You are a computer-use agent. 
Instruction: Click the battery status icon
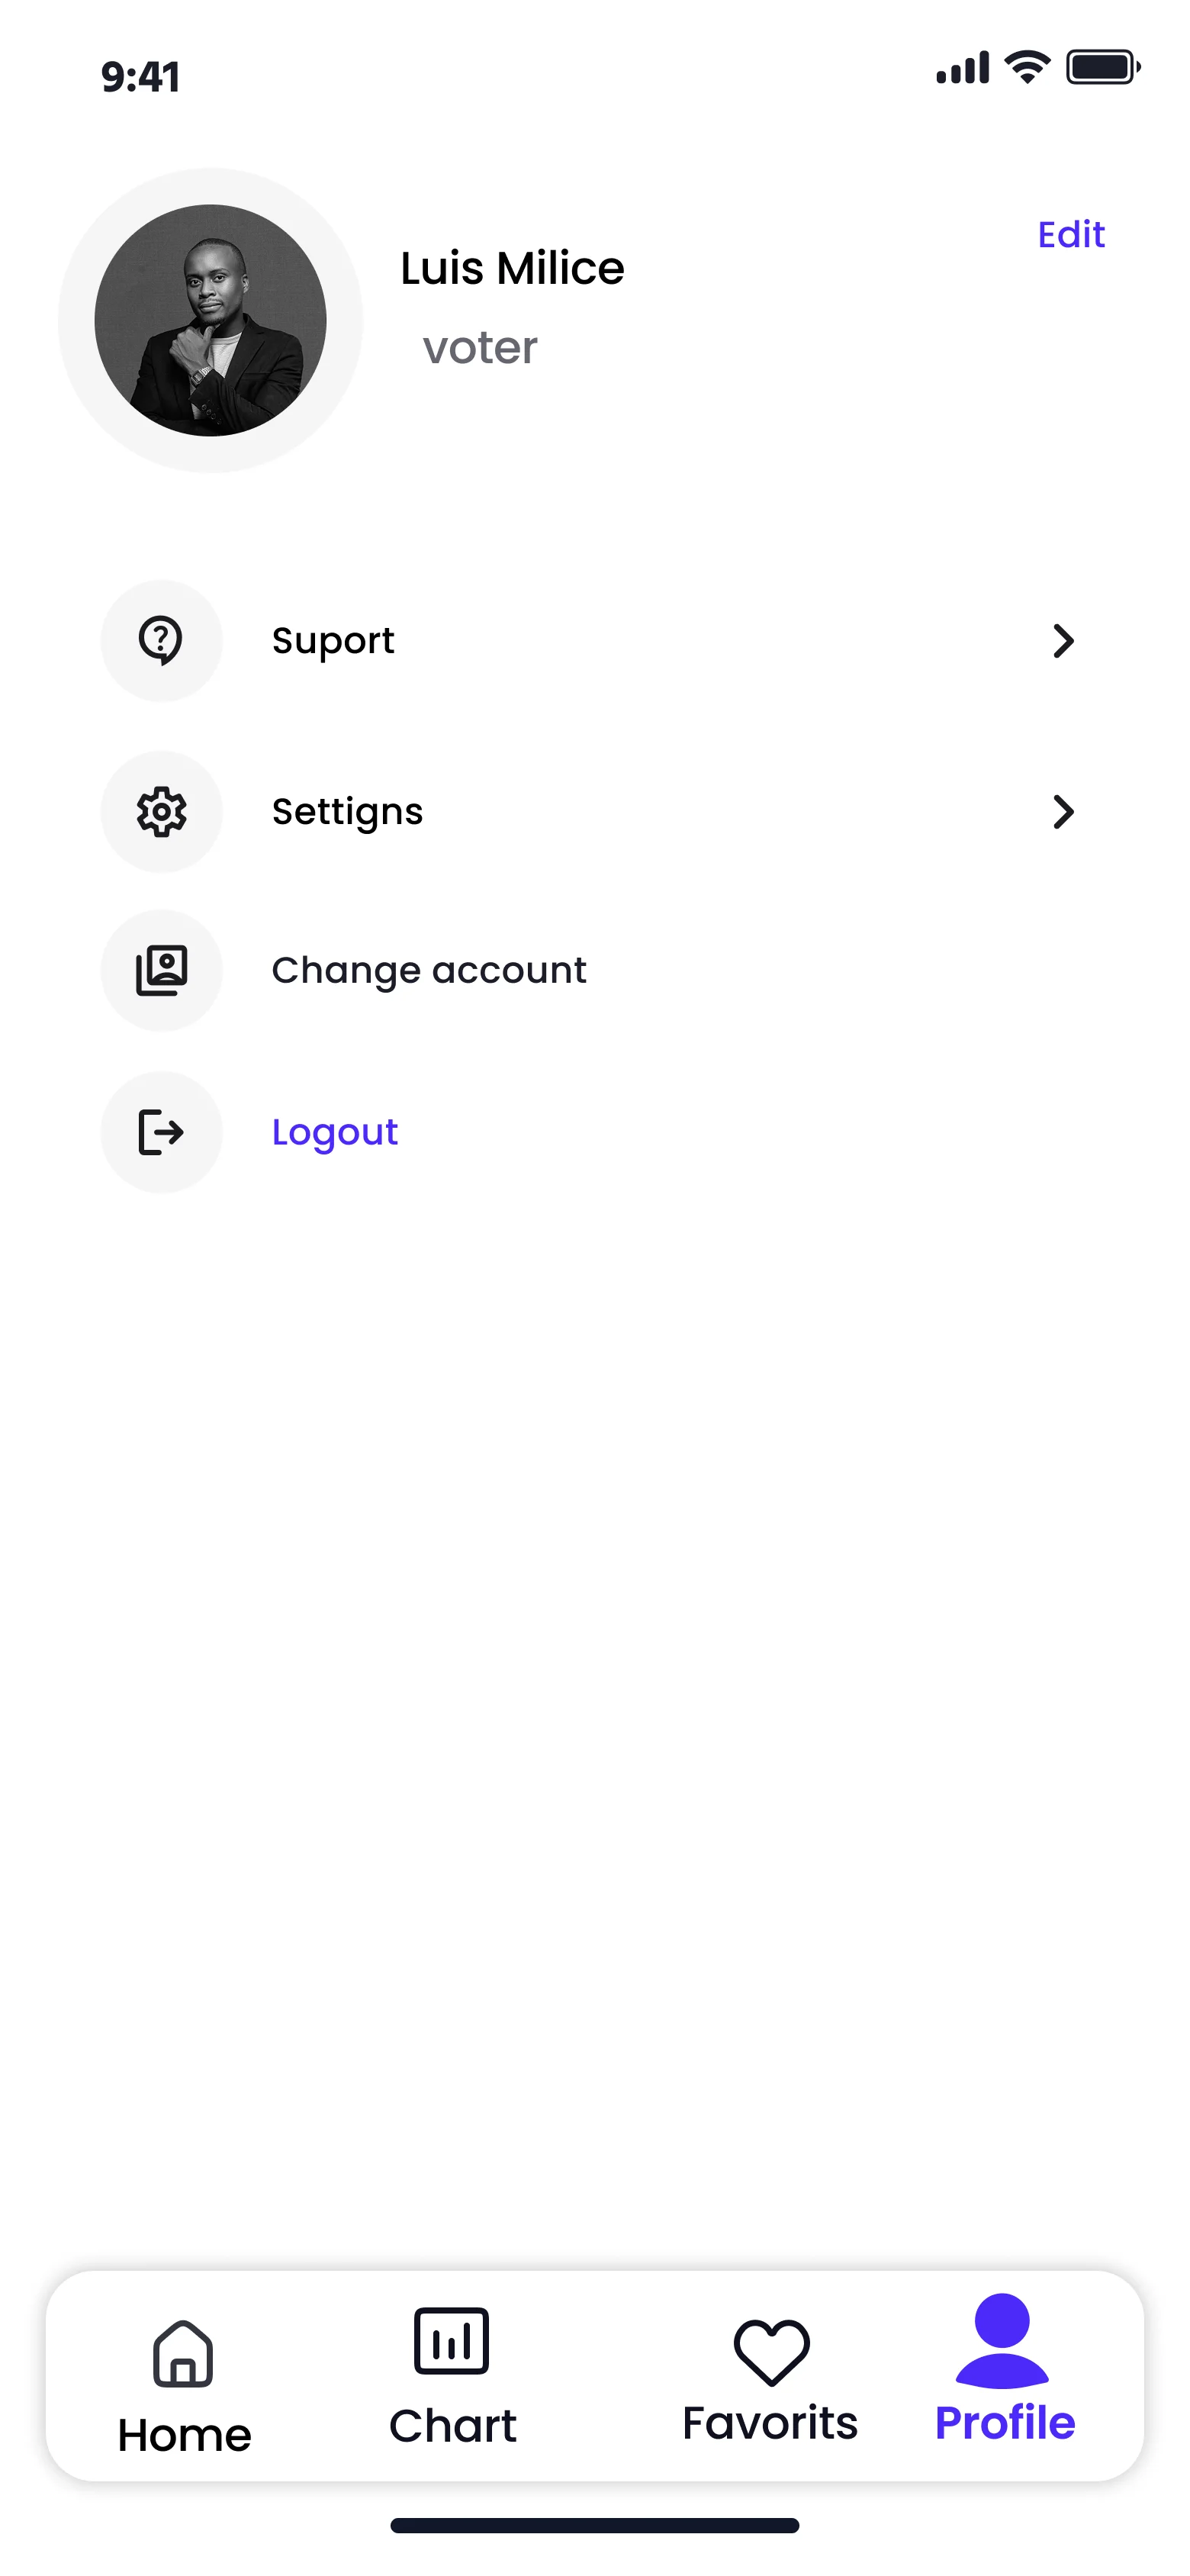(1101, 68)
